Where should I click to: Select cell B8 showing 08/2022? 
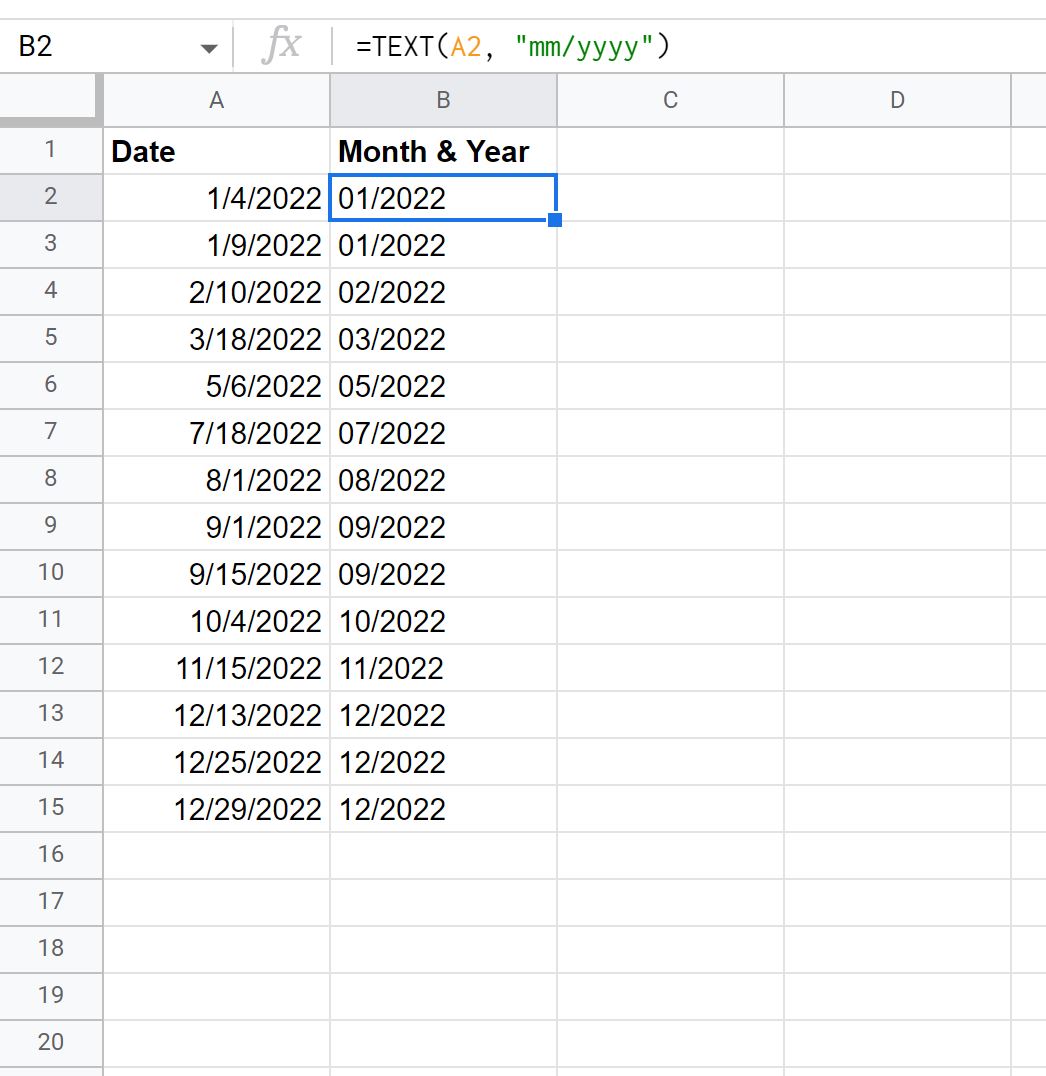pos(443,480)
